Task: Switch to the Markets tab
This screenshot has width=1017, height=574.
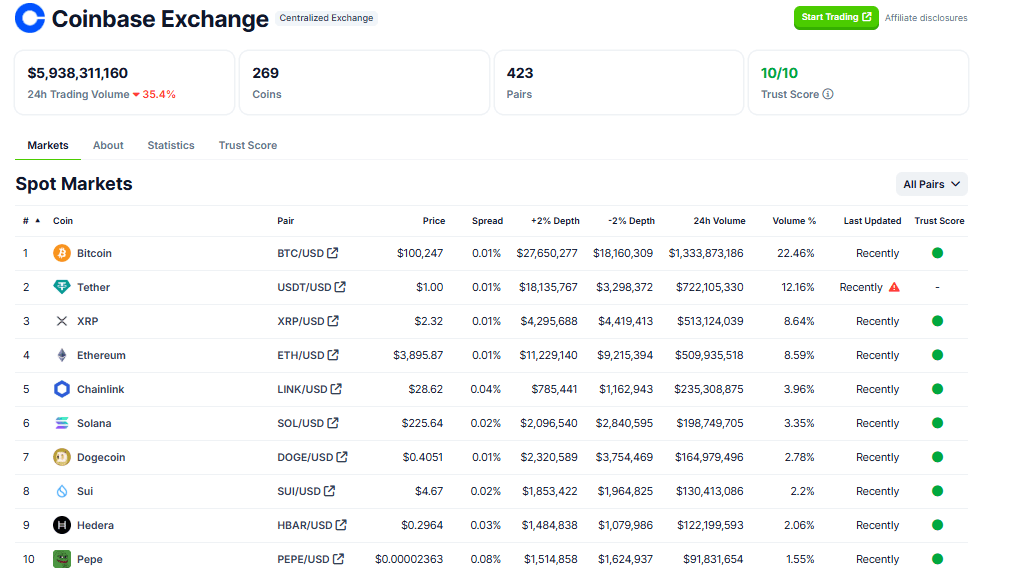Action: [x=48, y=145]
